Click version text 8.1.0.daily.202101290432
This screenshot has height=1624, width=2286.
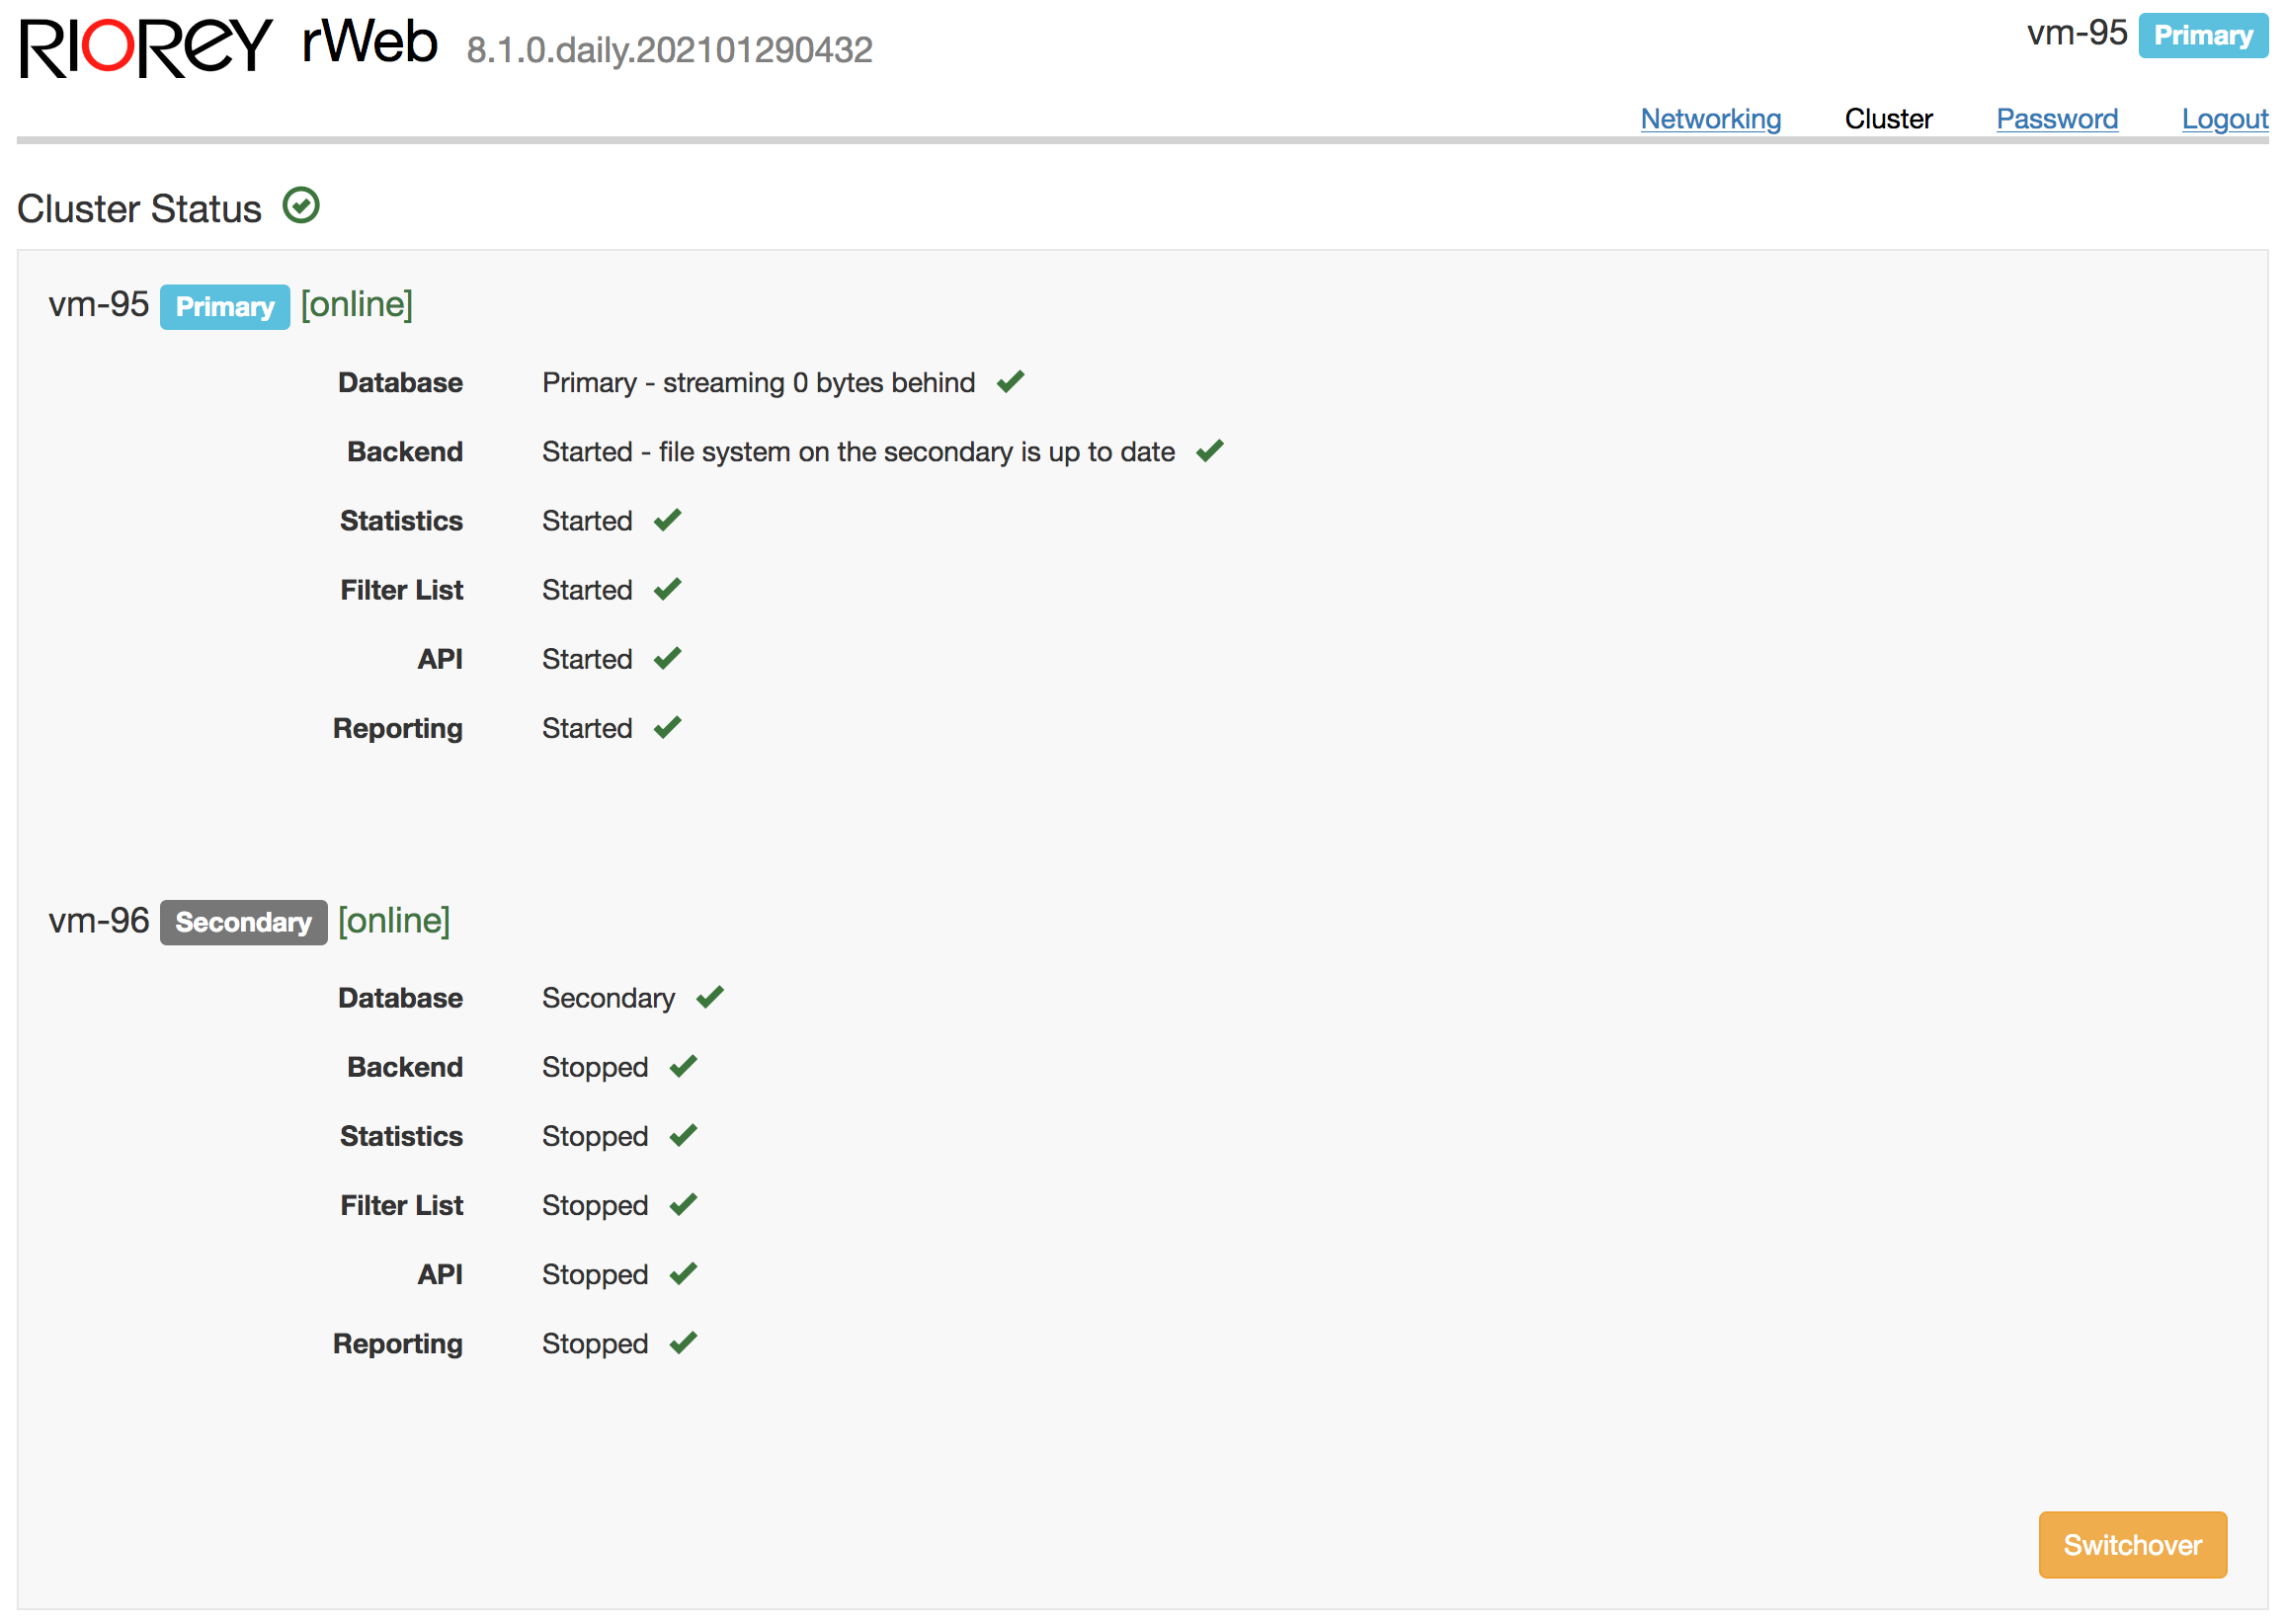click(x=670, y=49)
